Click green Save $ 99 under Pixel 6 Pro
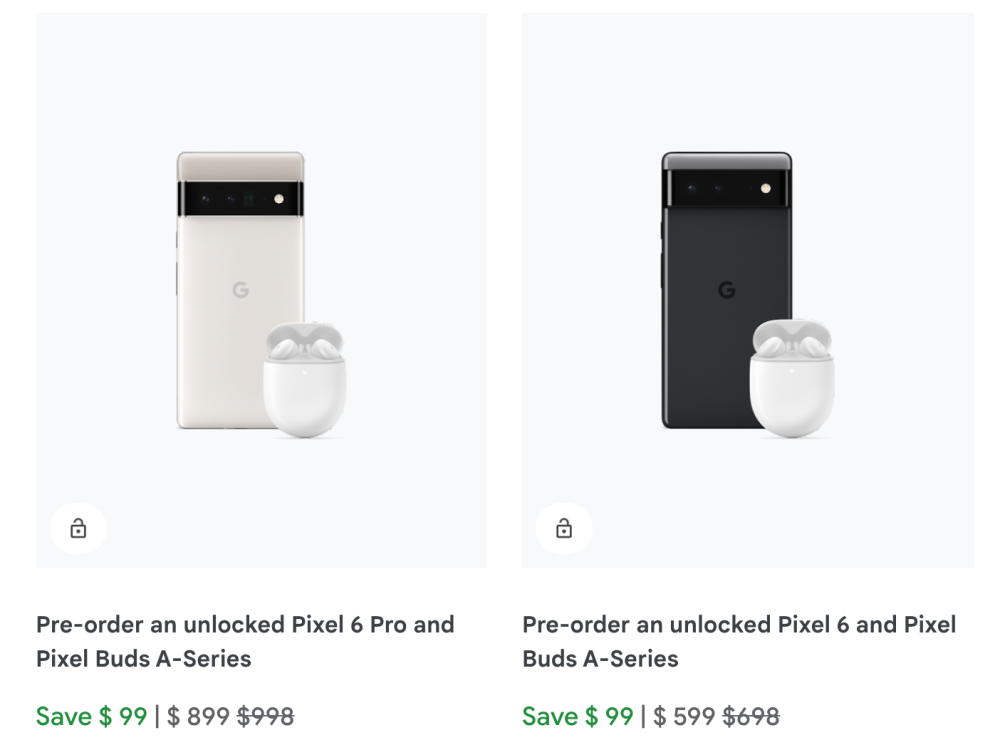This screenshot has width=1000, height=750. click(x=91, y=716)
